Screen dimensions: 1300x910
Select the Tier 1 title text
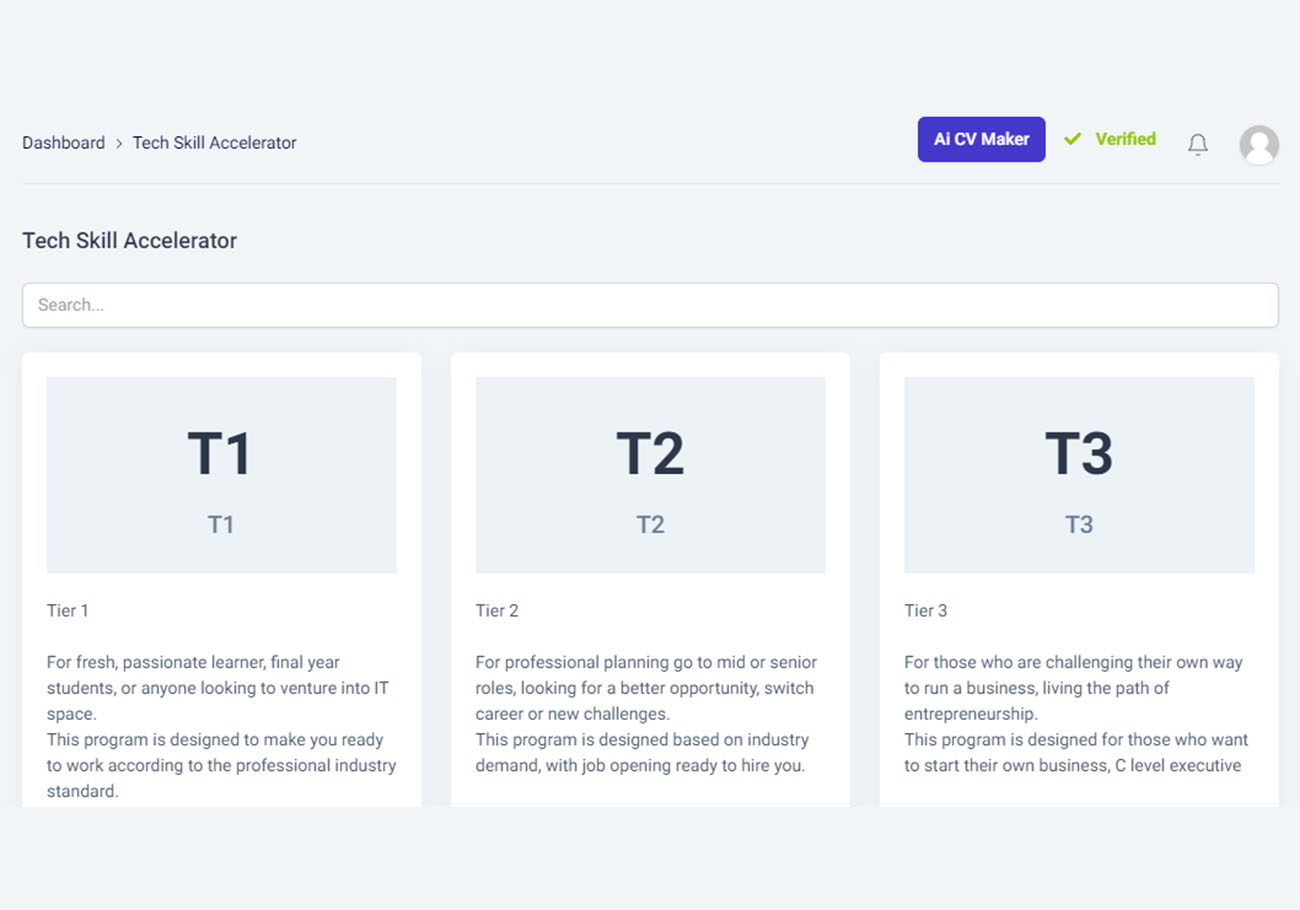tap(68, 610)
